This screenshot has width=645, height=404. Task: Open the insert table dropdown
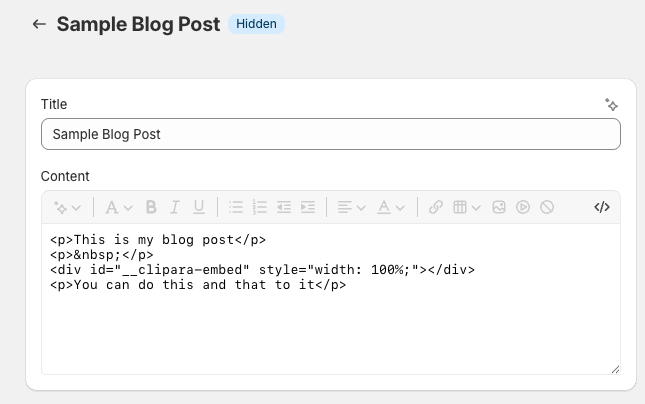point(466,207)
